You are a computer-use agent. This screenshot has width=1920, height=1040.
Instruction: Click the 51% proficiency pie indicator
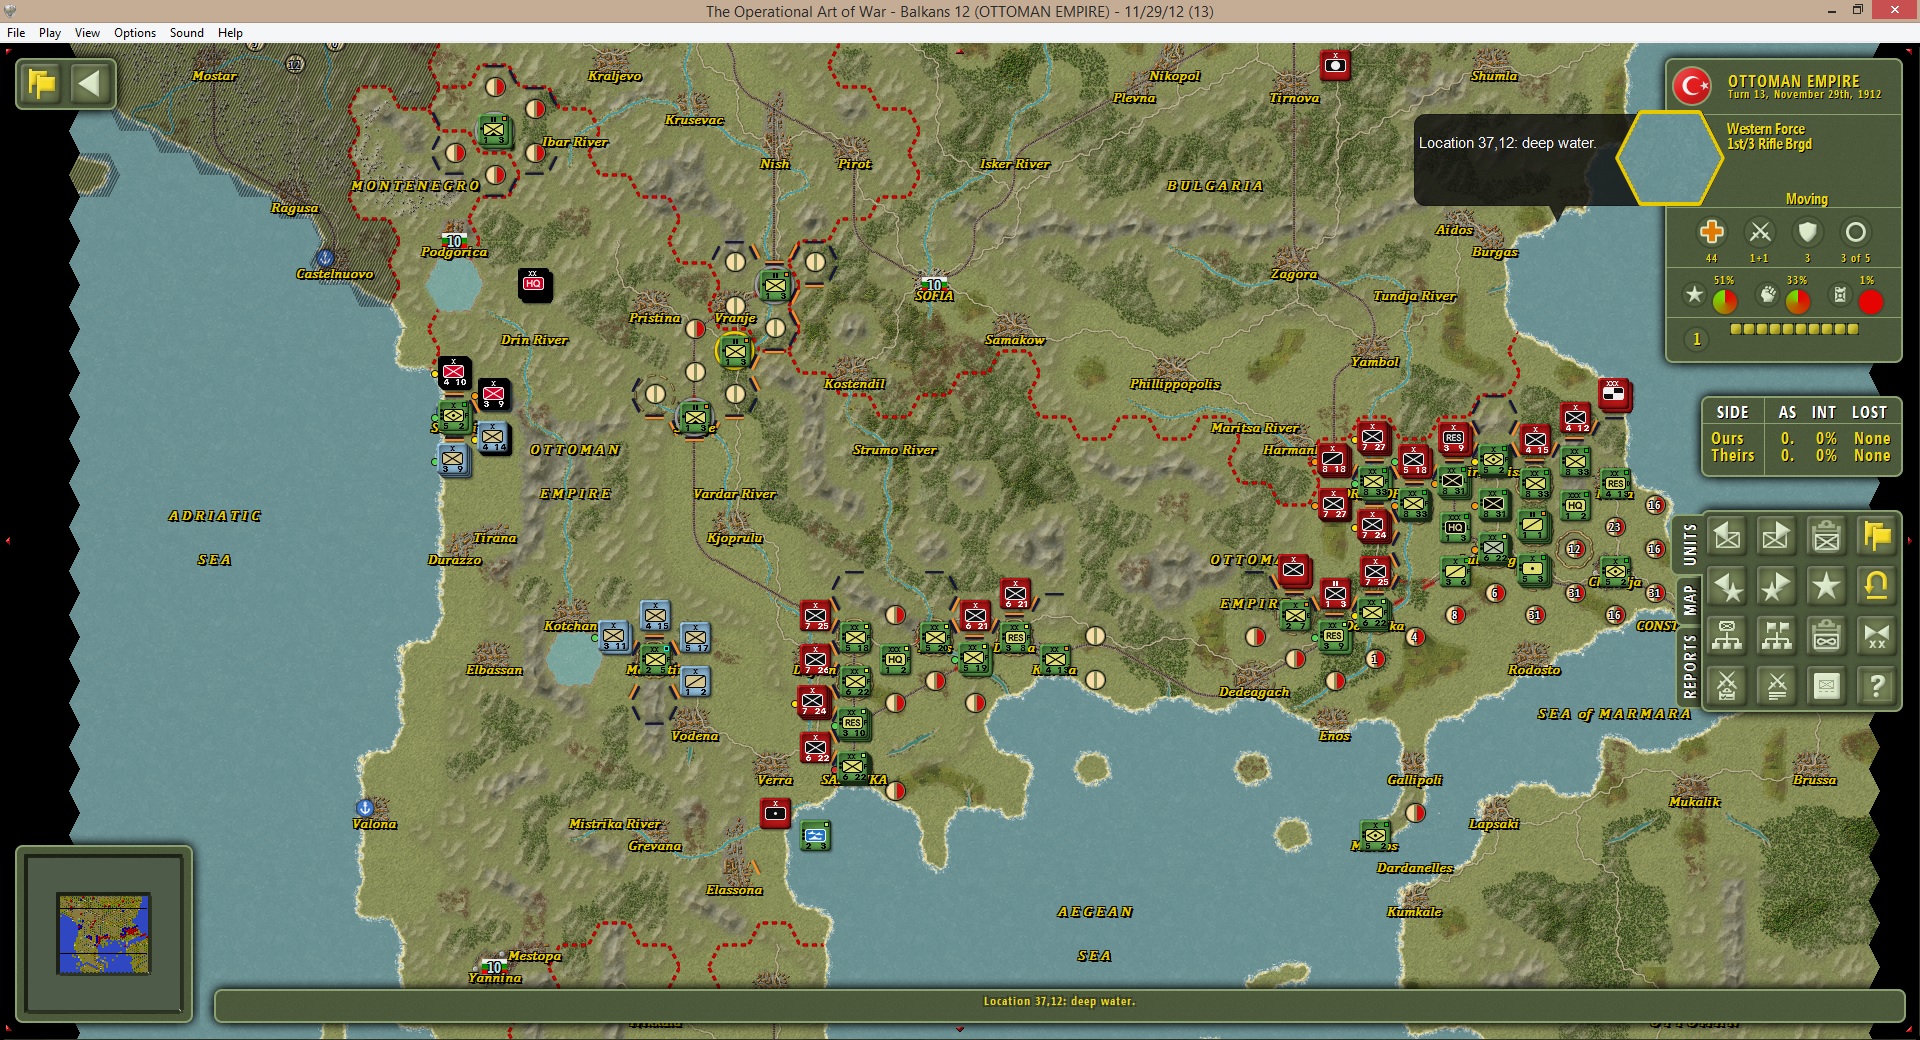click(x=1725, y=301)
